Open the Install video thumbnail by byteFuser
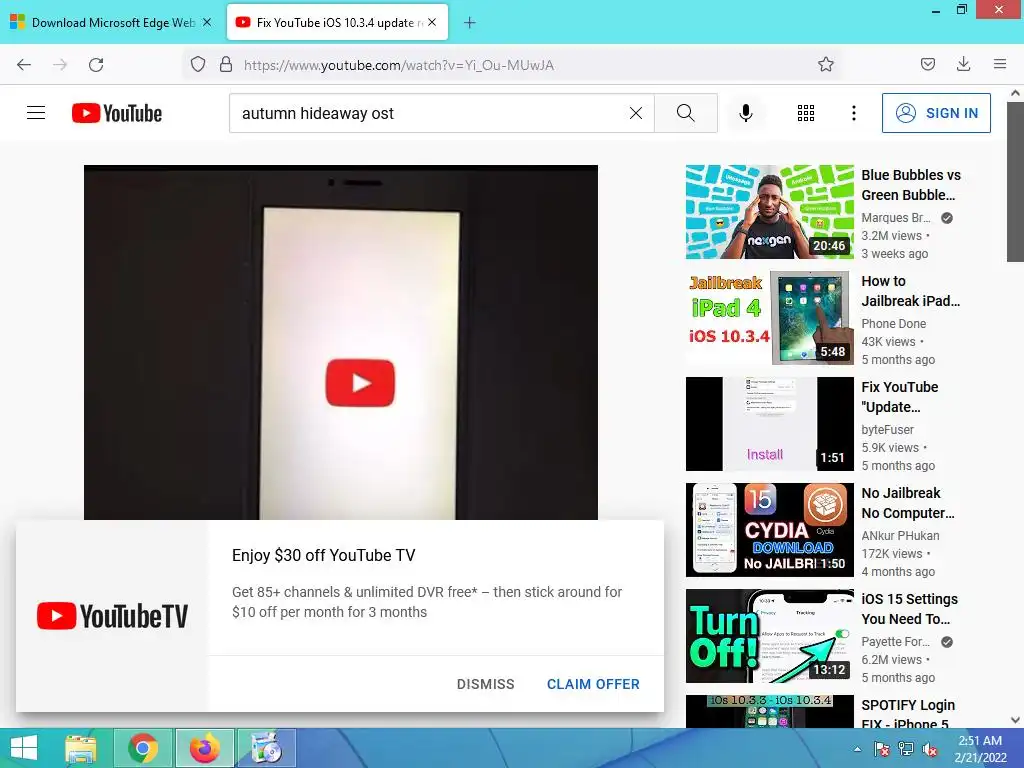This screenshot has width=1024, height=768. (769, 424)
